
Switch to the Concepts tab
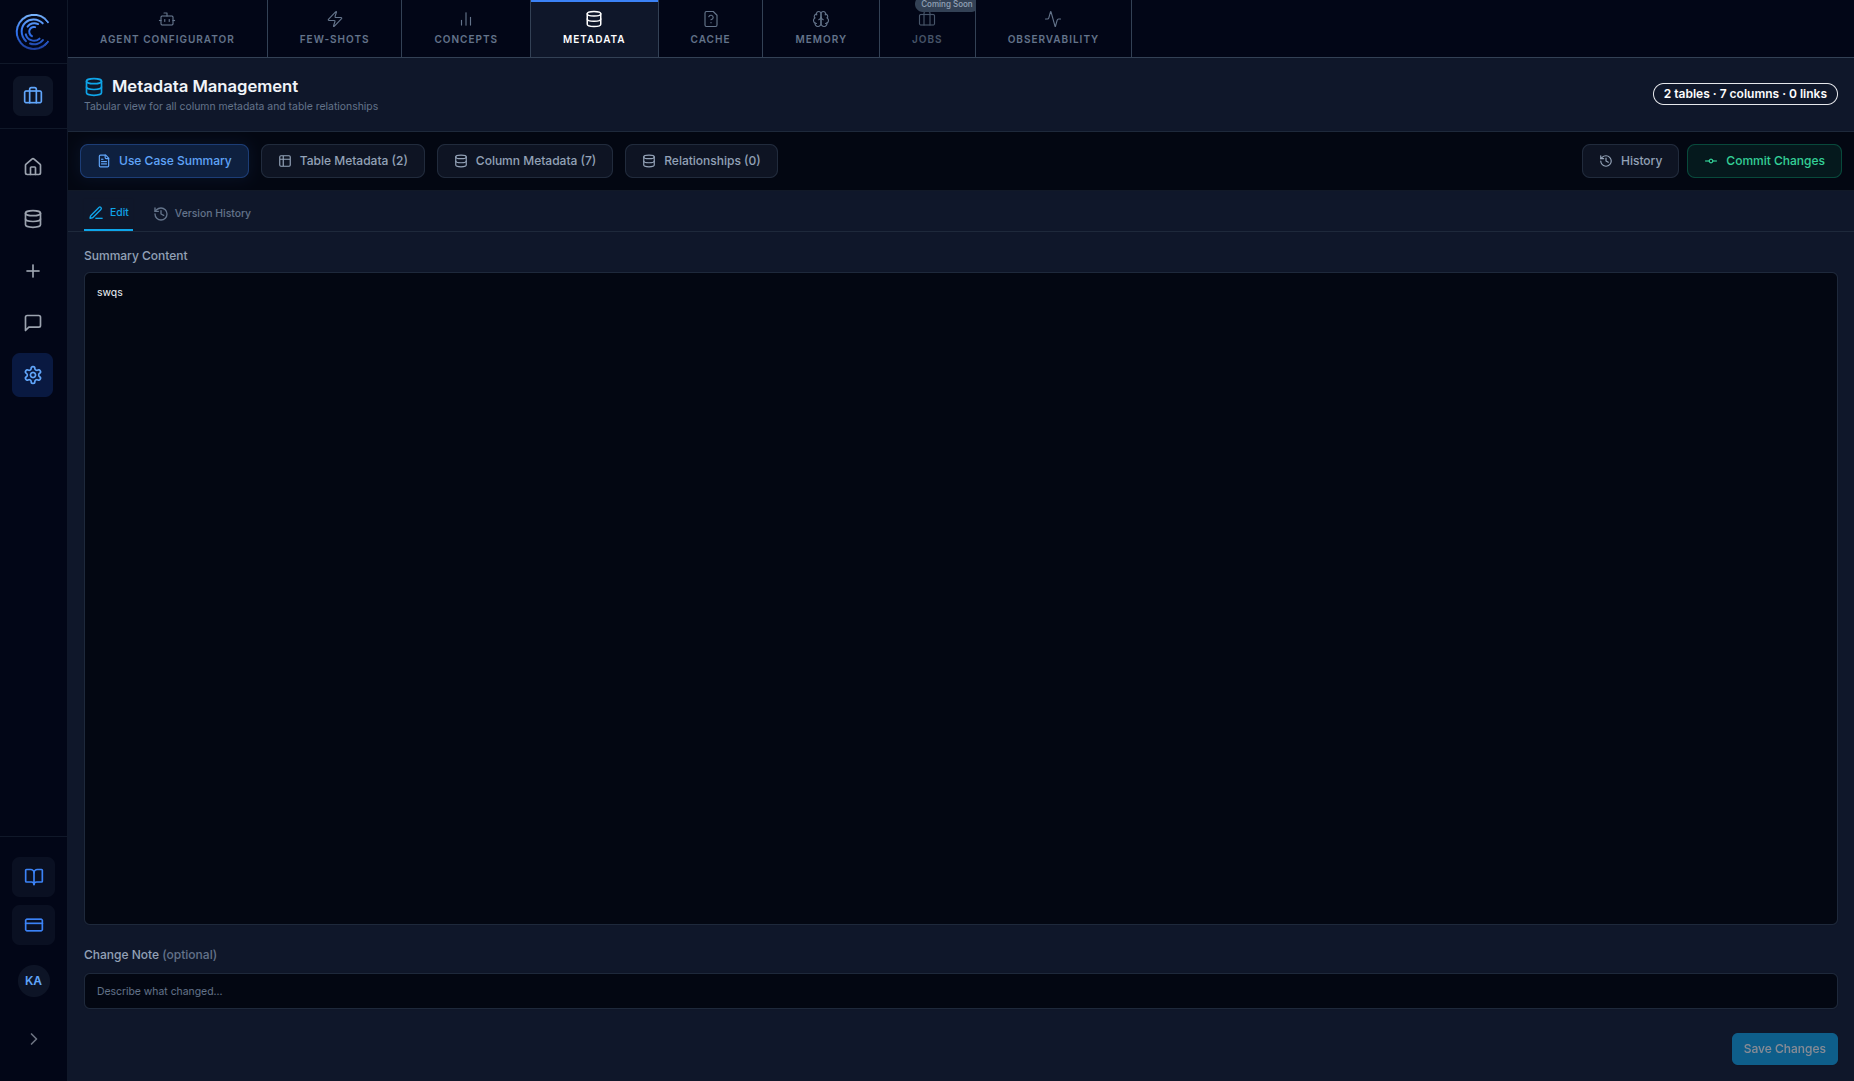pyautogui.click(x=466, y=29)
